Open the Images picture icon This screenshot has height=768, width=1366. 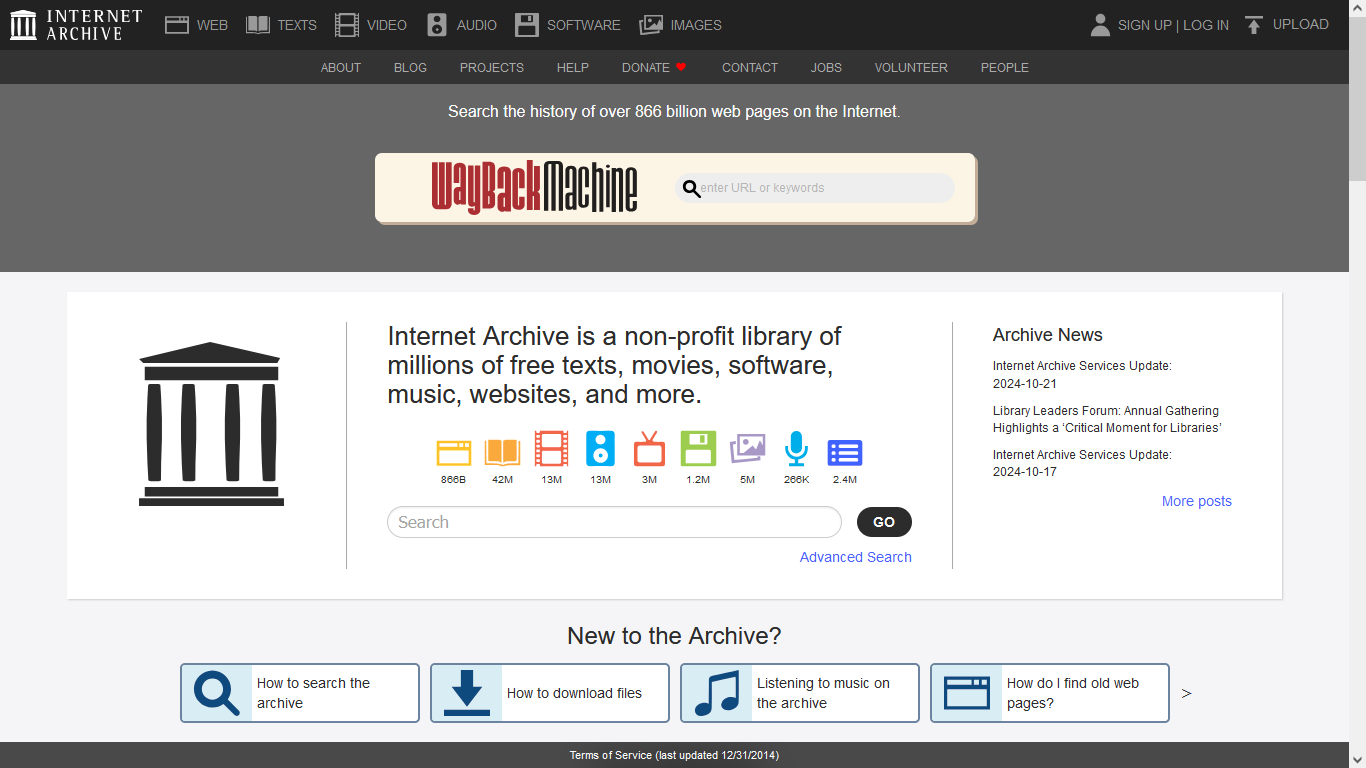point(651,25)
